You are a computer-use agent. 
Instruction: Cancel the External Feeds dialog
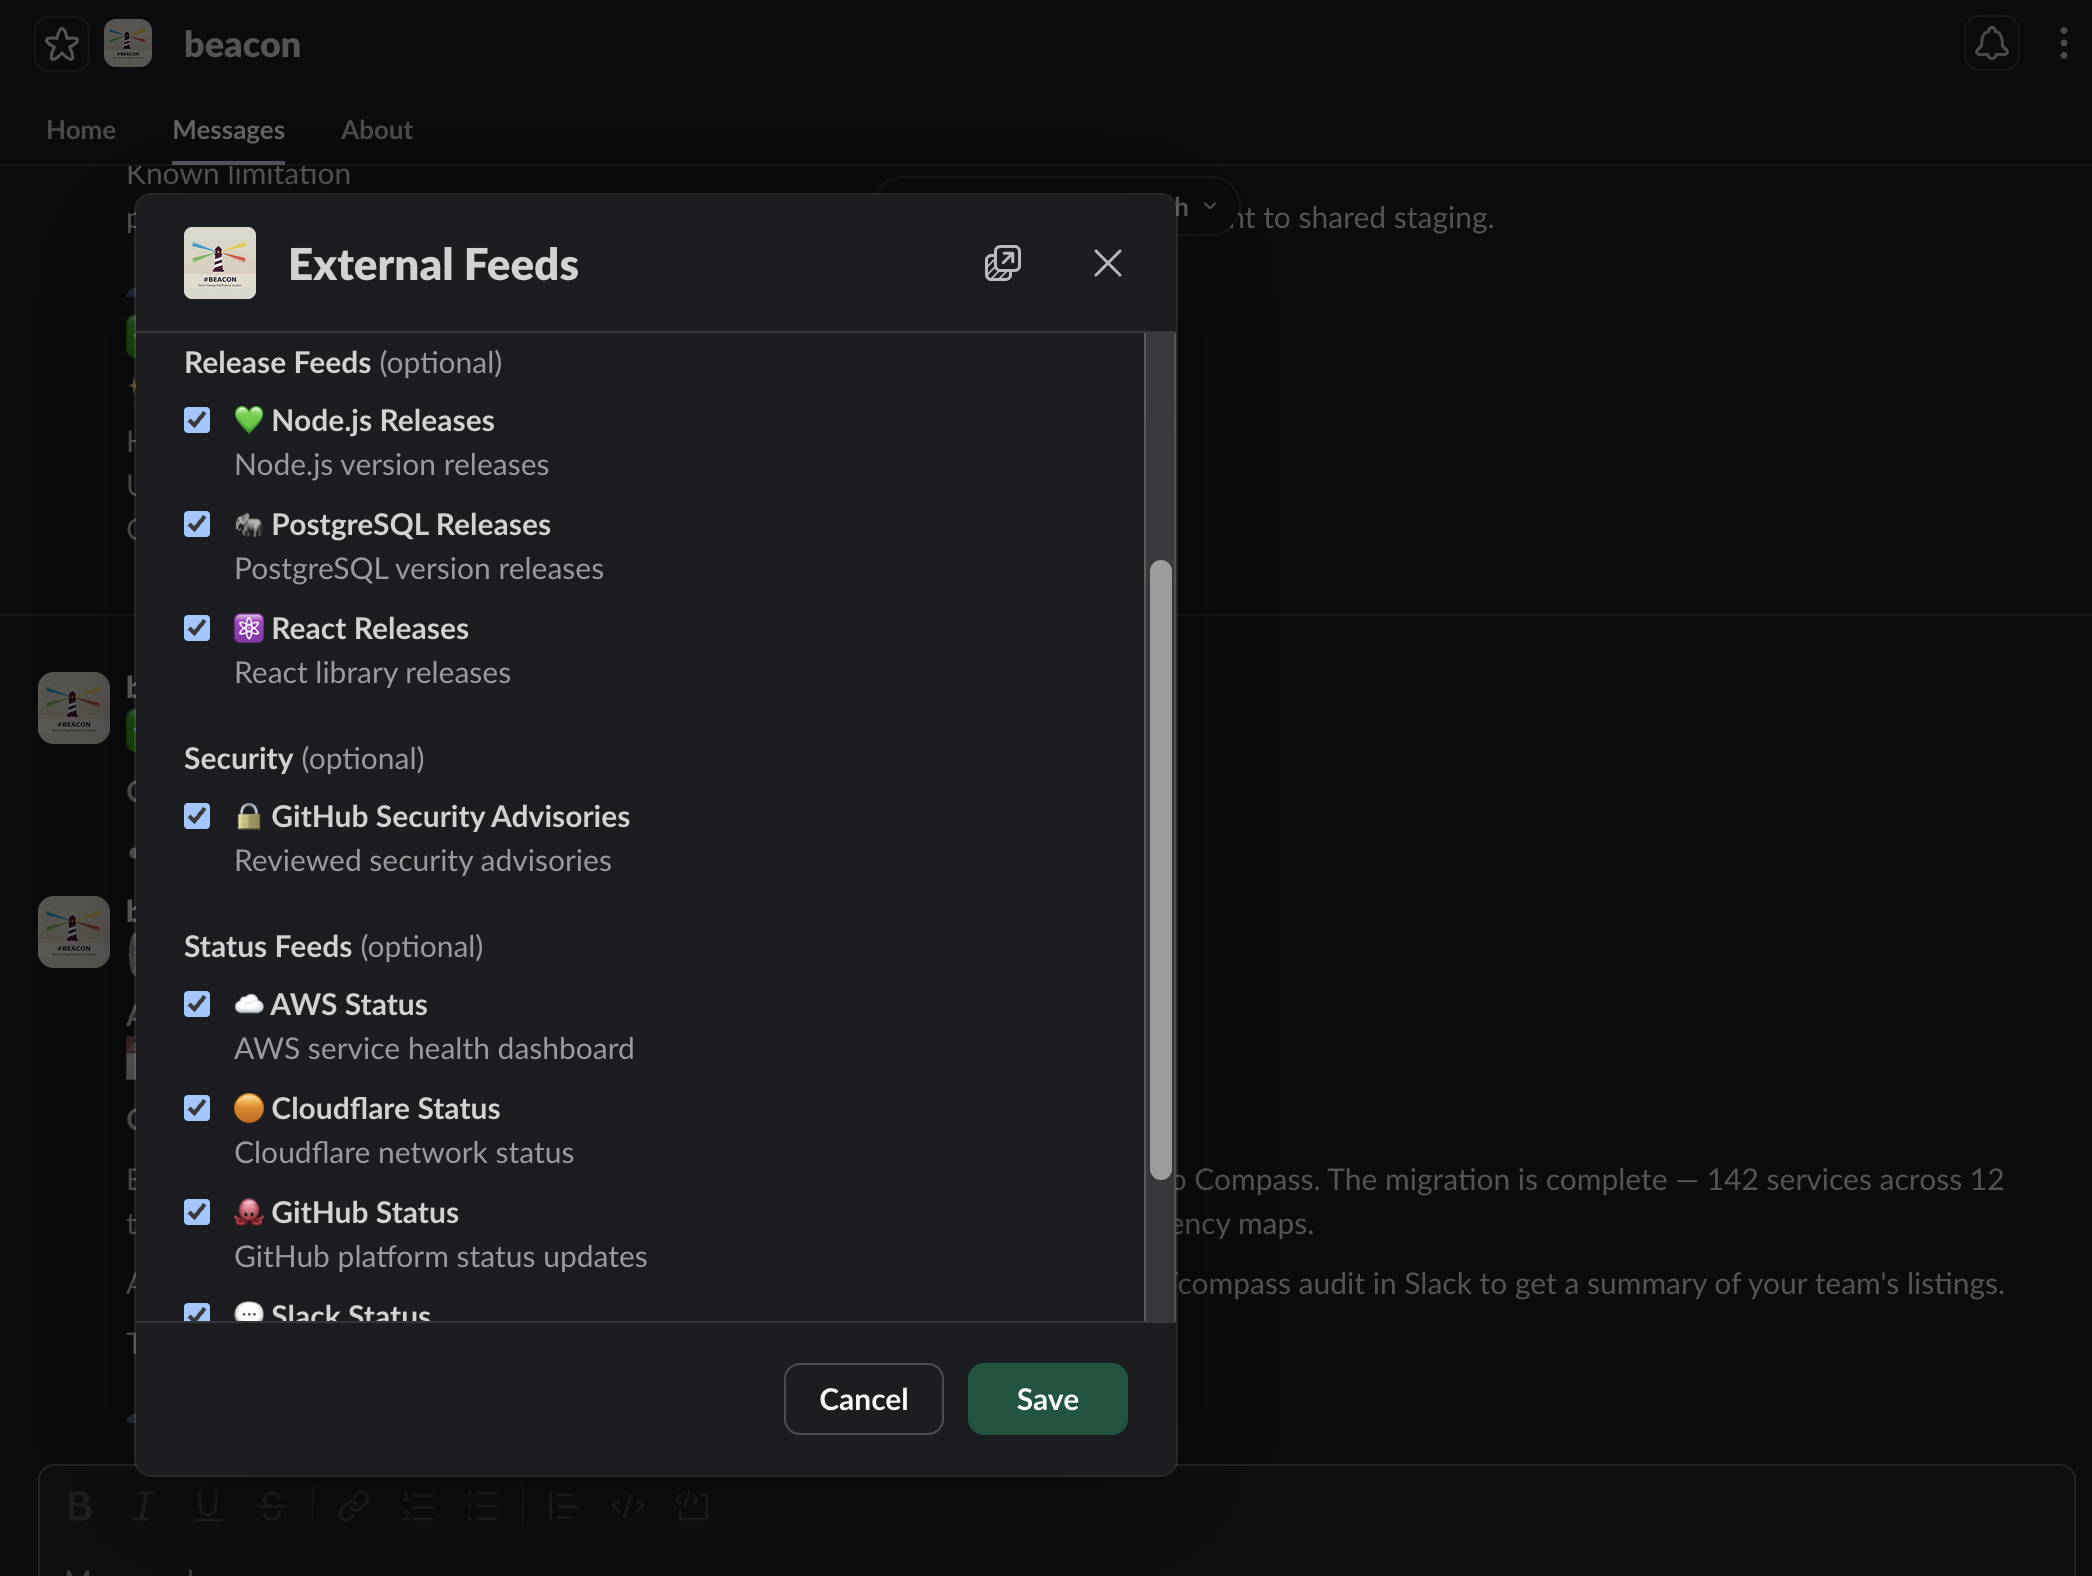click(863, 1398)
